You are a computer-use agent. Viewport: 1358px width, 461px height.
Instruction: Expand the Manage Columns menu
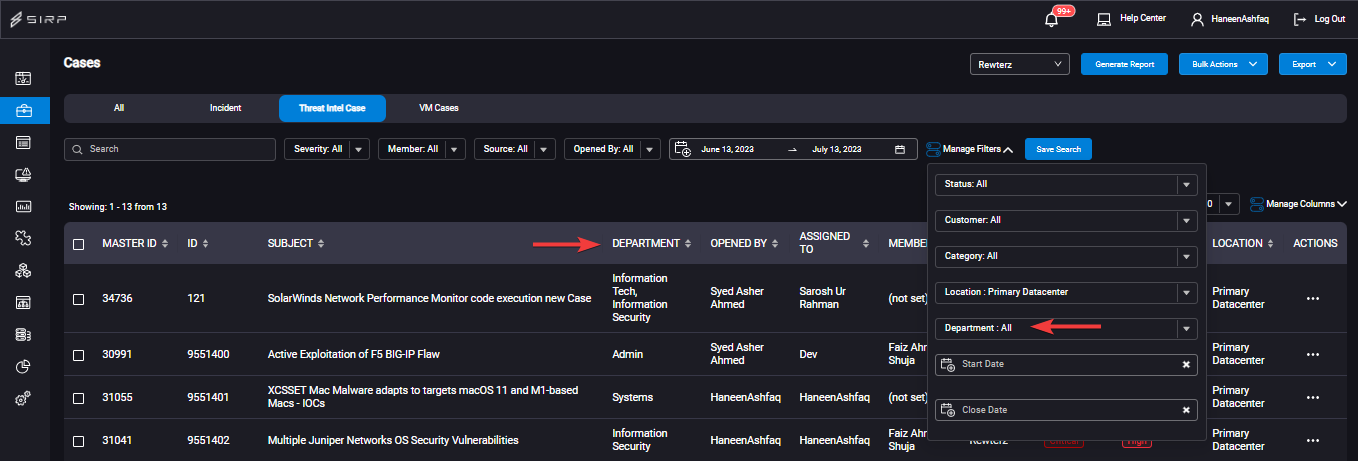click(1299, 204)
